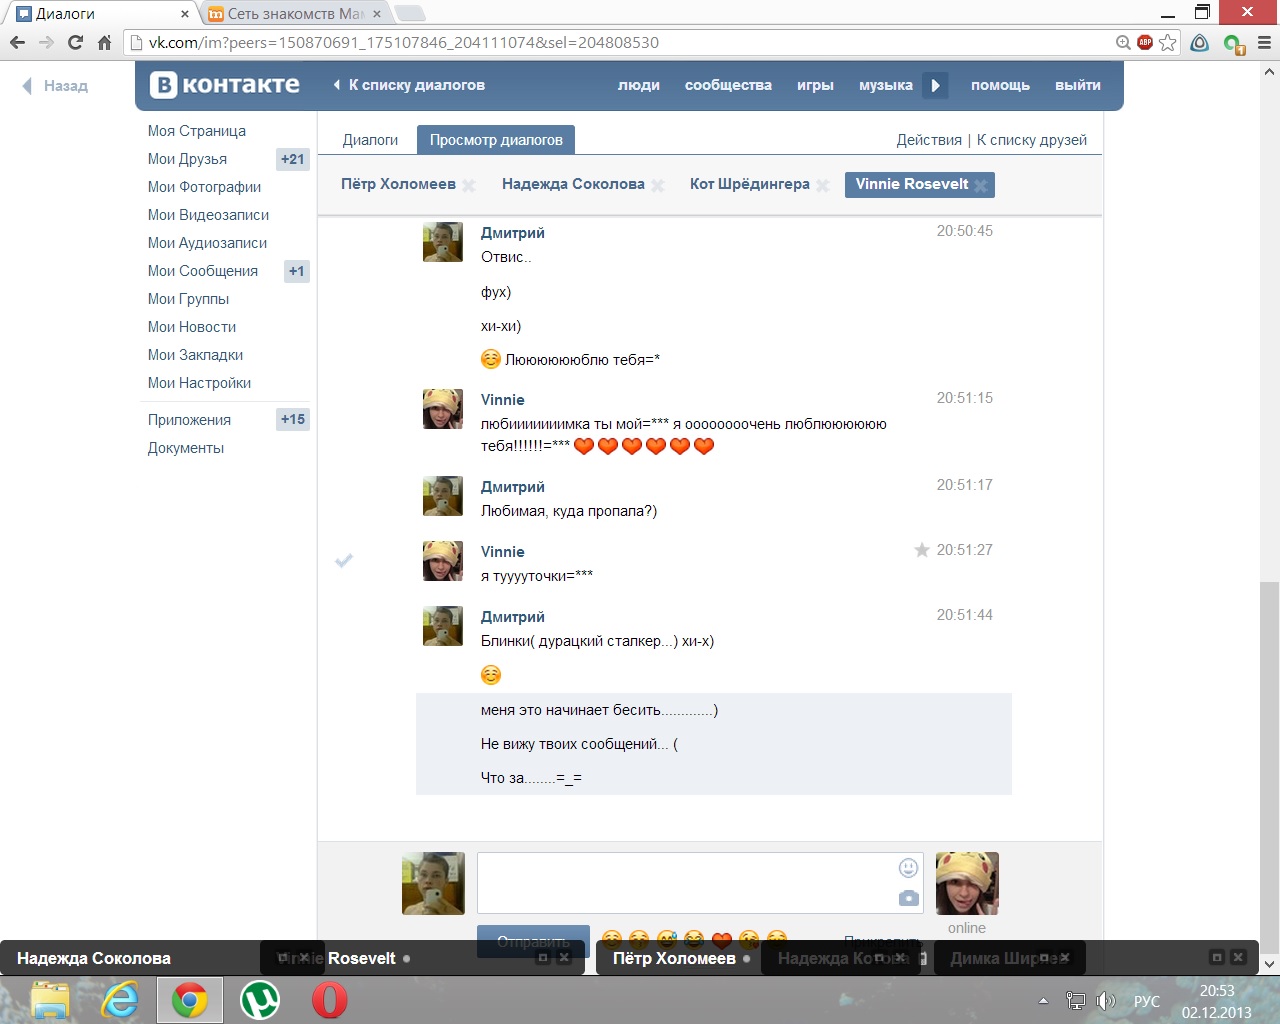
Task: Open File Explorer from the taskbar
Action: pyautogui.click(x=50, y=1000)
